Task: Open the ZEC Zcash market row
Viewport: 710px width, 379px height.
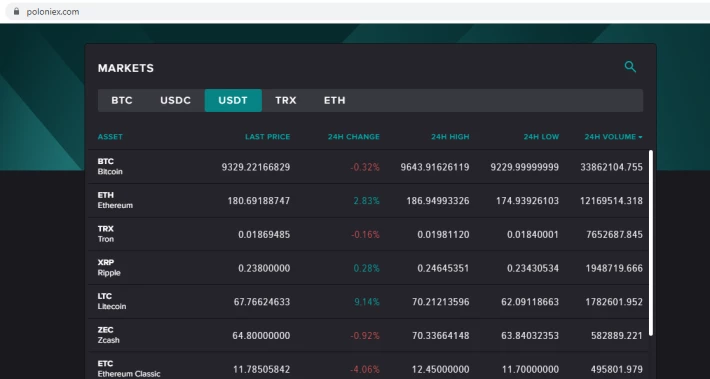Action: pos(368,335)
